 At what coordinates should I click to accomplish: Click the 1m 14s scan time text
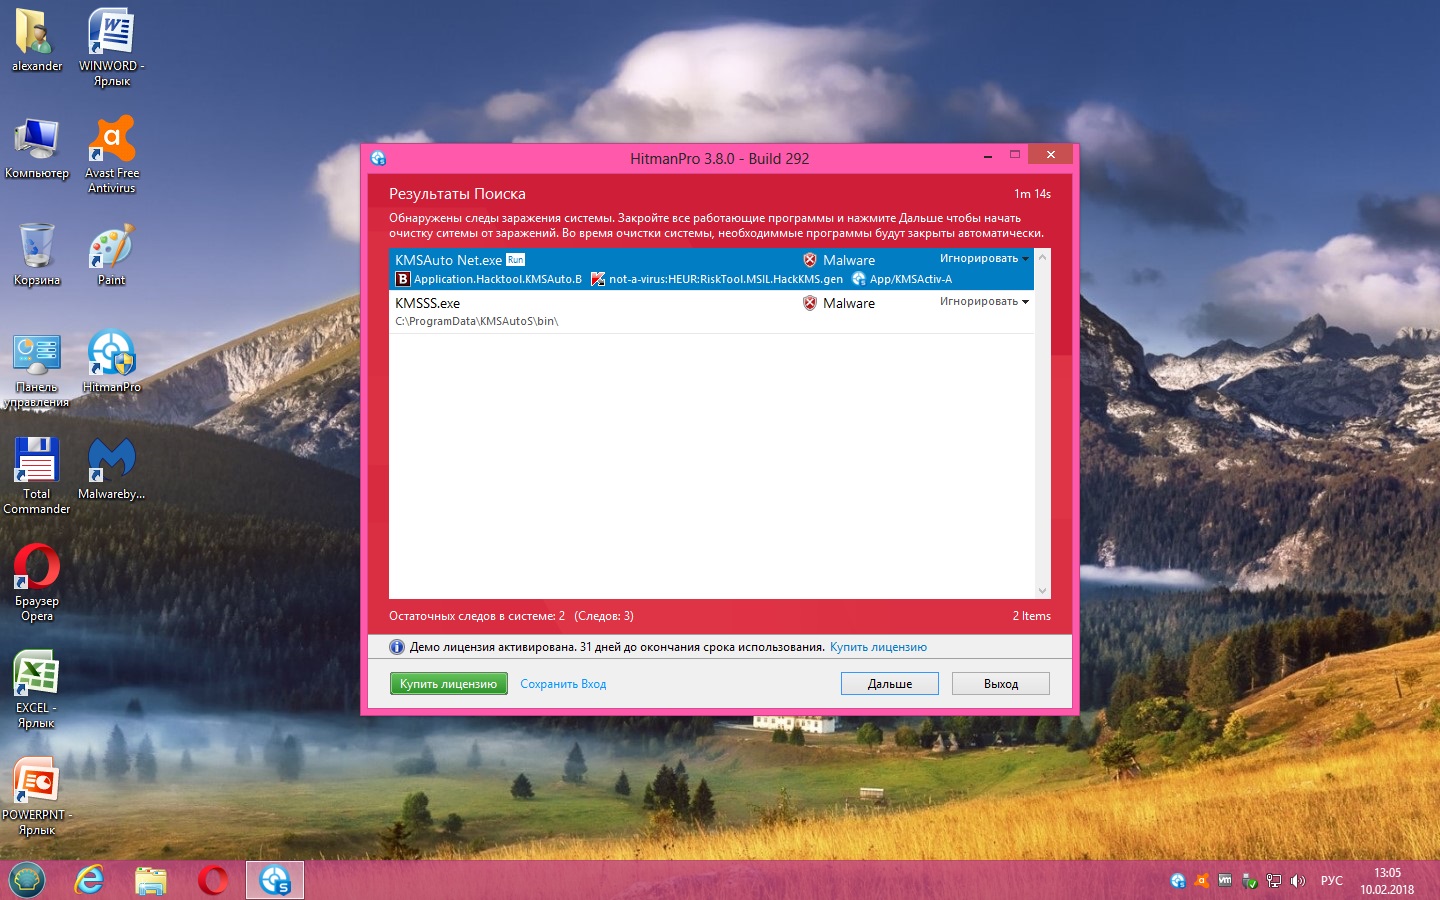(x=1033, y=194)
